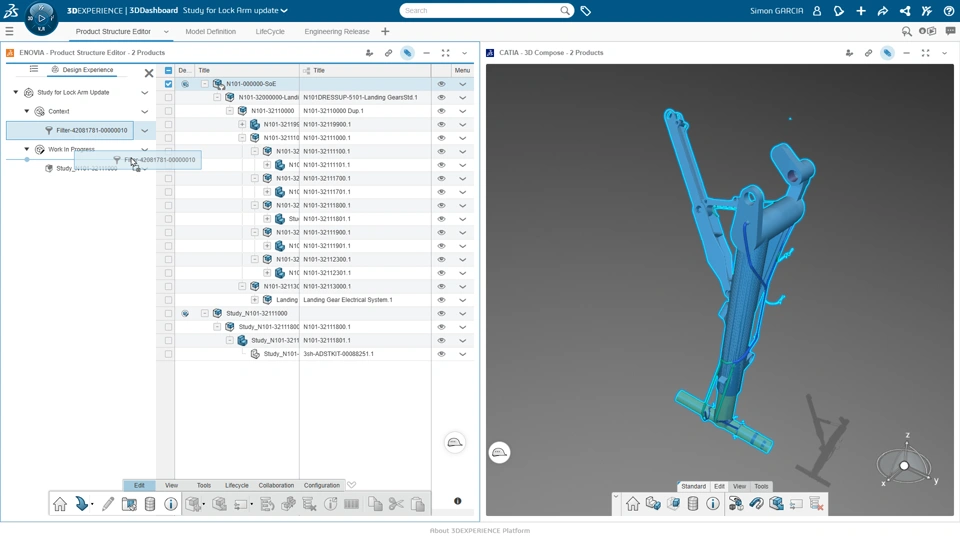This screenshot has width=960, height=540.
Task: Click the XYZ orientation robot compass
Action: (x=904, y=465)
